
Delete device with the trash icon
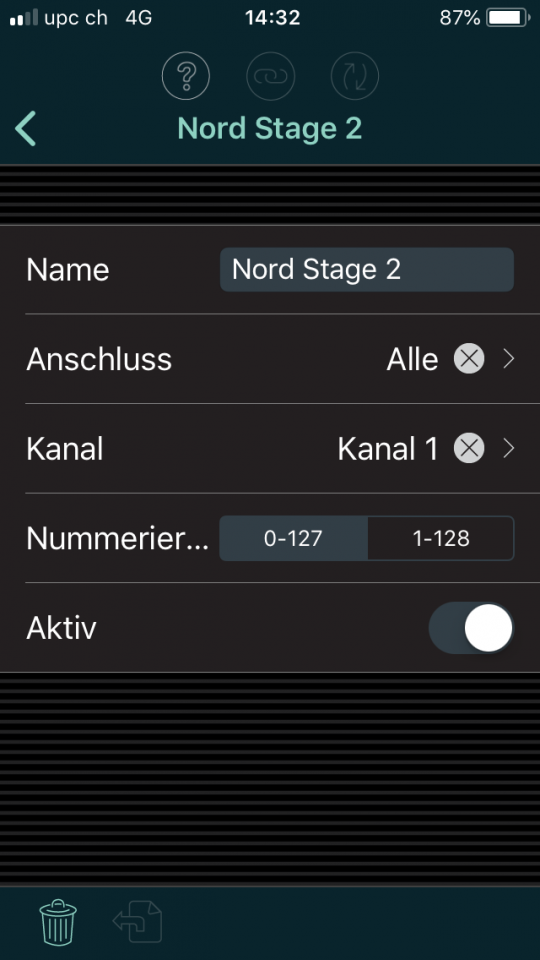58,922
